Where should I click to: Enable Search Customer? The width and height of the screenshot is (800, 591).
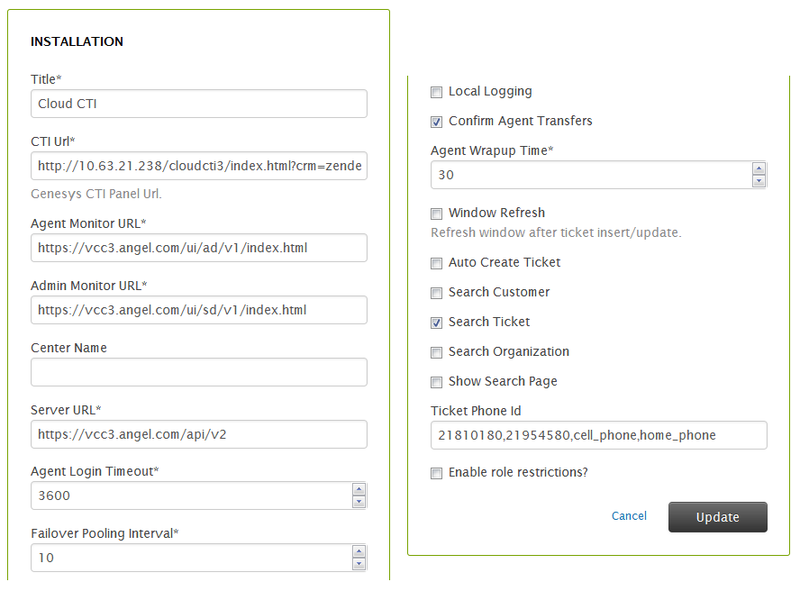pyautogui.click(x=436, y=292)
